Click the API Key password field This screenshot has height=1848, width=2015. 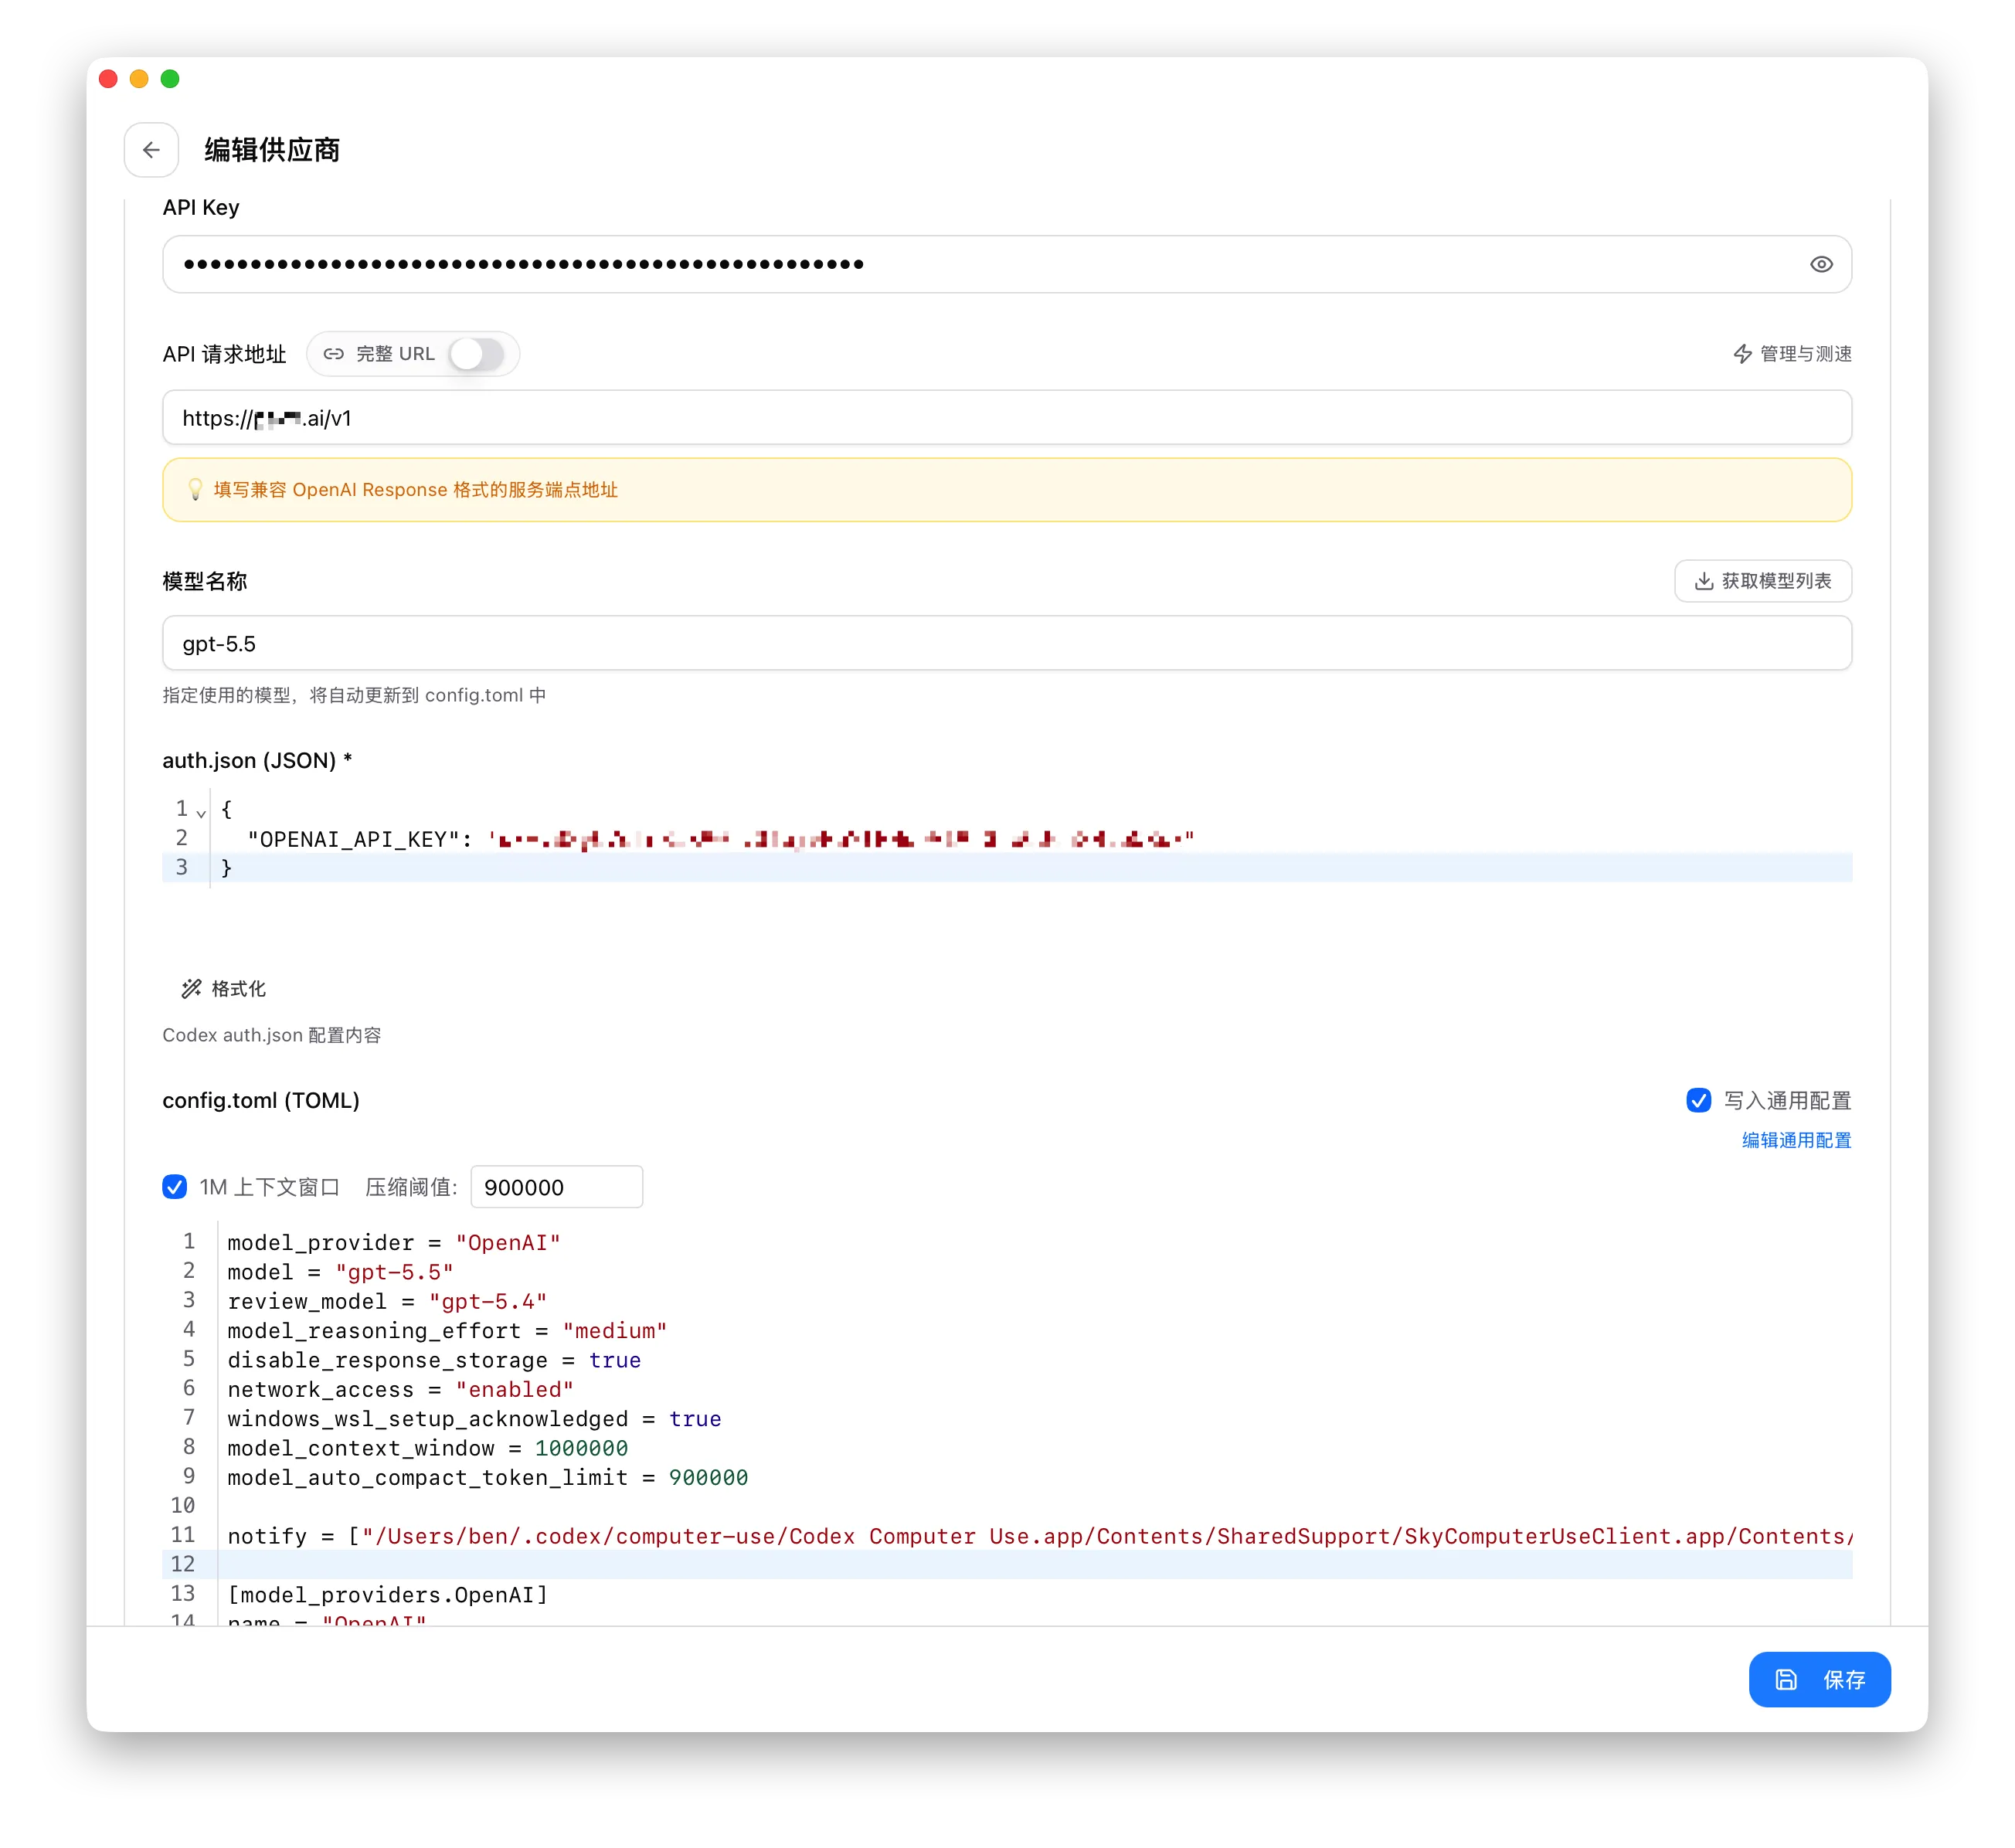[x=1007, y=264]
